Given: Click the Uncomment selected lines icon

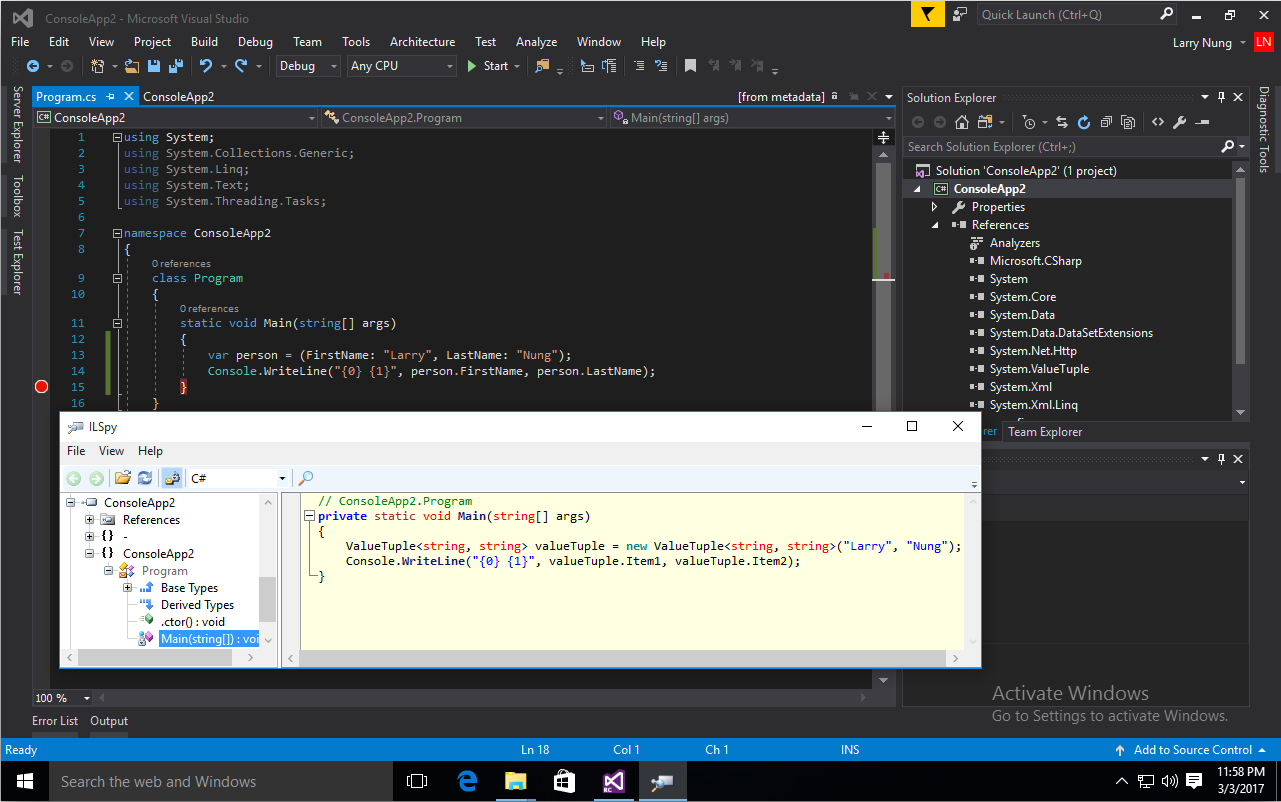Looking at the screenshot, I should (x=661, y=66).
